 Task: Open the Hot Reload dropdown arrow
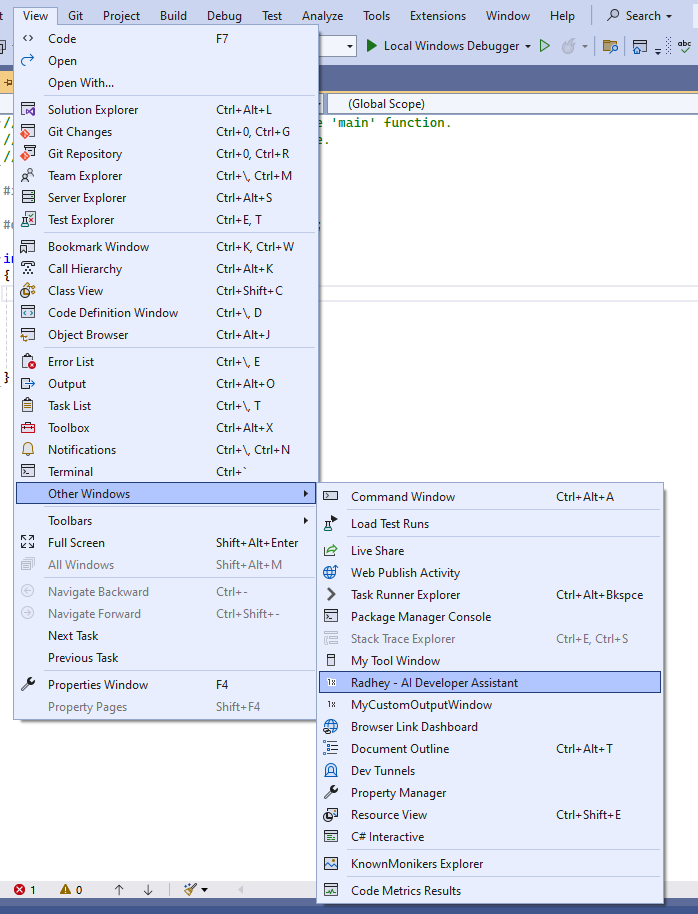coord(585,46)
